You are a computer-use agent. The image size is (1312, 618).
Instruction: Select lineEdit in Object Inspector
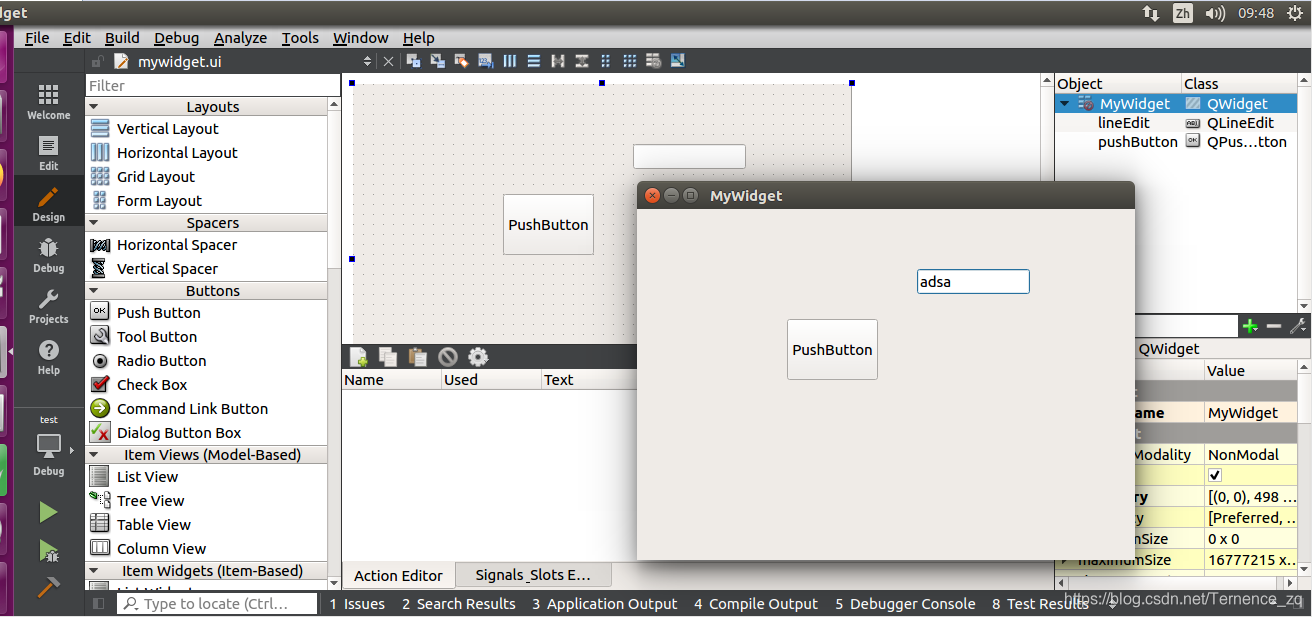[1124, 123]
